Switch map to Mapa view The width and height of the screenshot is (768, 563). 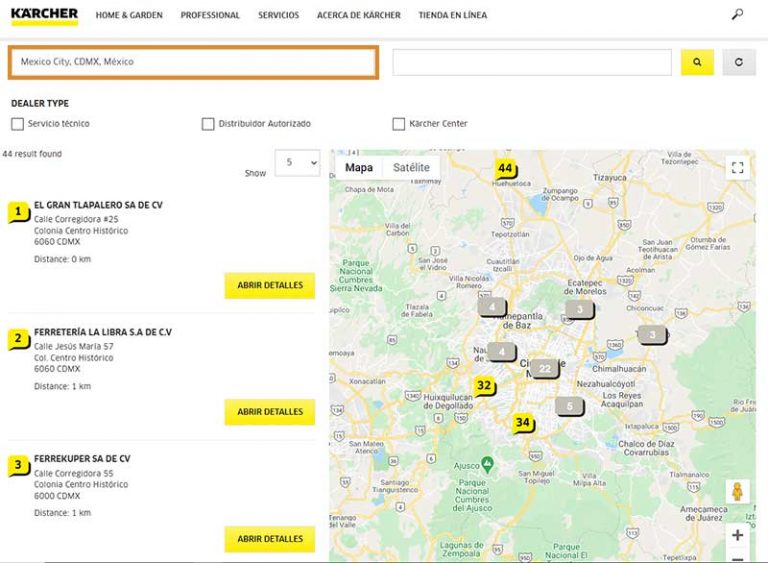[359, 168]
